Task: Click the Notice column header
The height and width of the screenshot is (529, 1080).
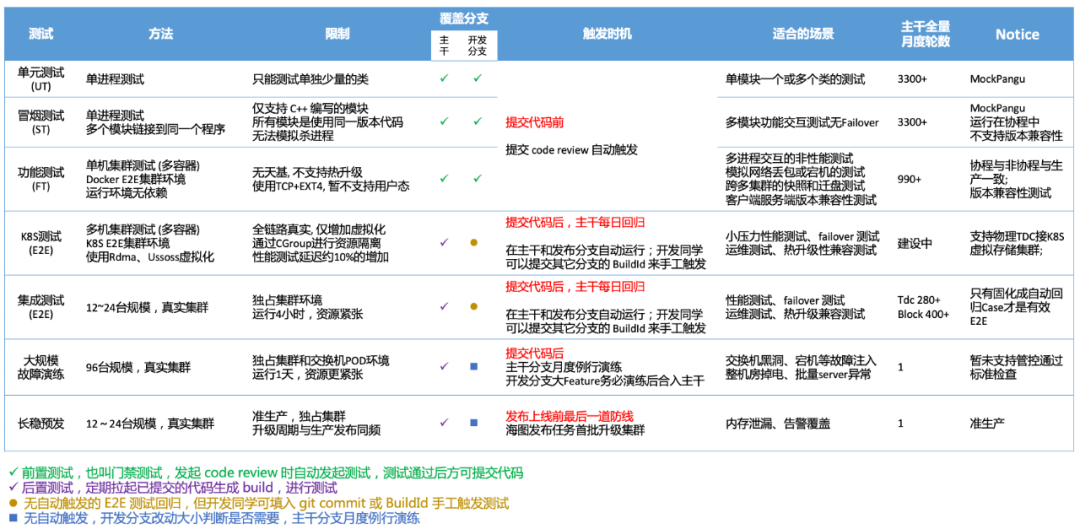Action: [1017, 34]
